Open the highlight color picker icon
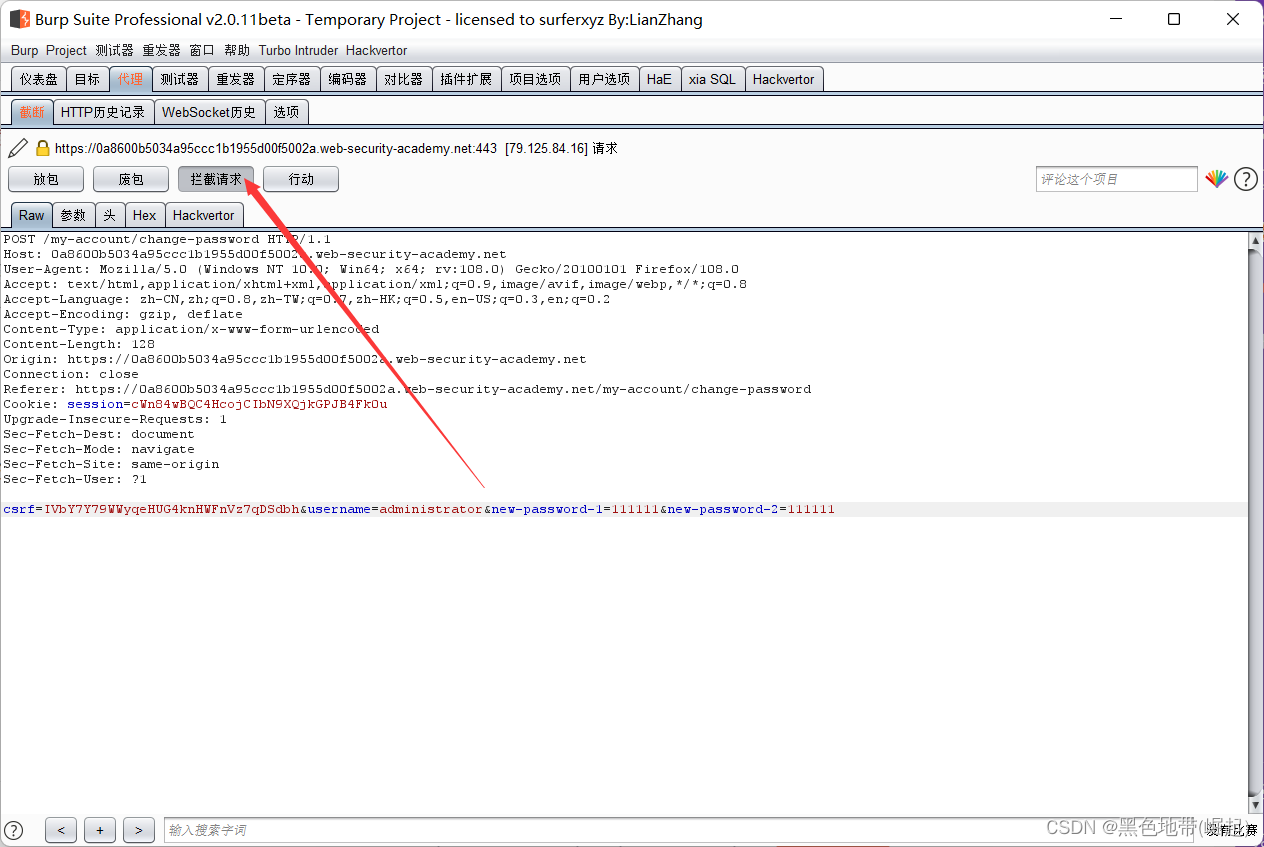The height and width of the screenshot is (847, 1264). tap(1216, 179)
